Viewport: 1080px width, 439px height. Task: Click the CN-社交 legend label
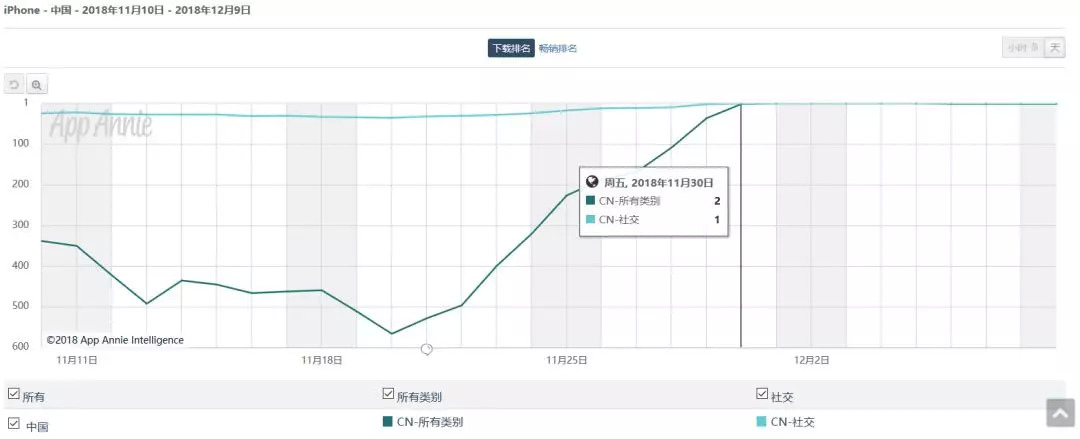(793, 422)
